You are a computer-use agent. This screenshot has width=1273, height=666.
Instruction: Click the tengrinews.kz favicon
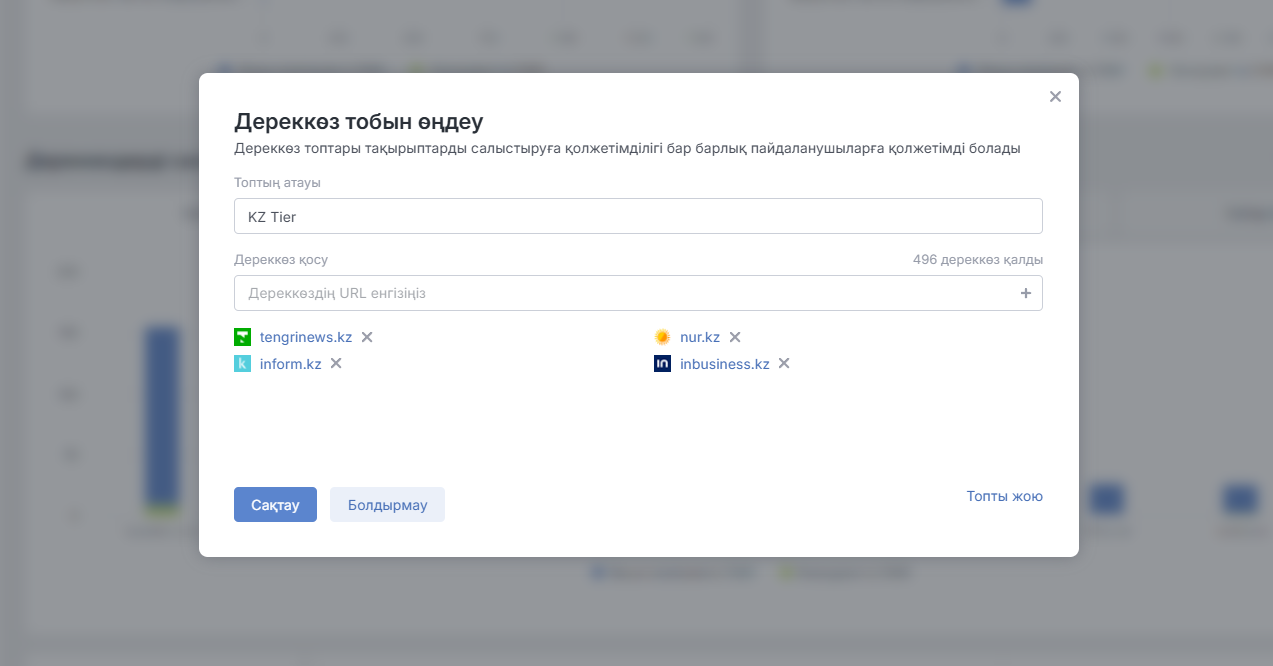(x=242, y=337)
